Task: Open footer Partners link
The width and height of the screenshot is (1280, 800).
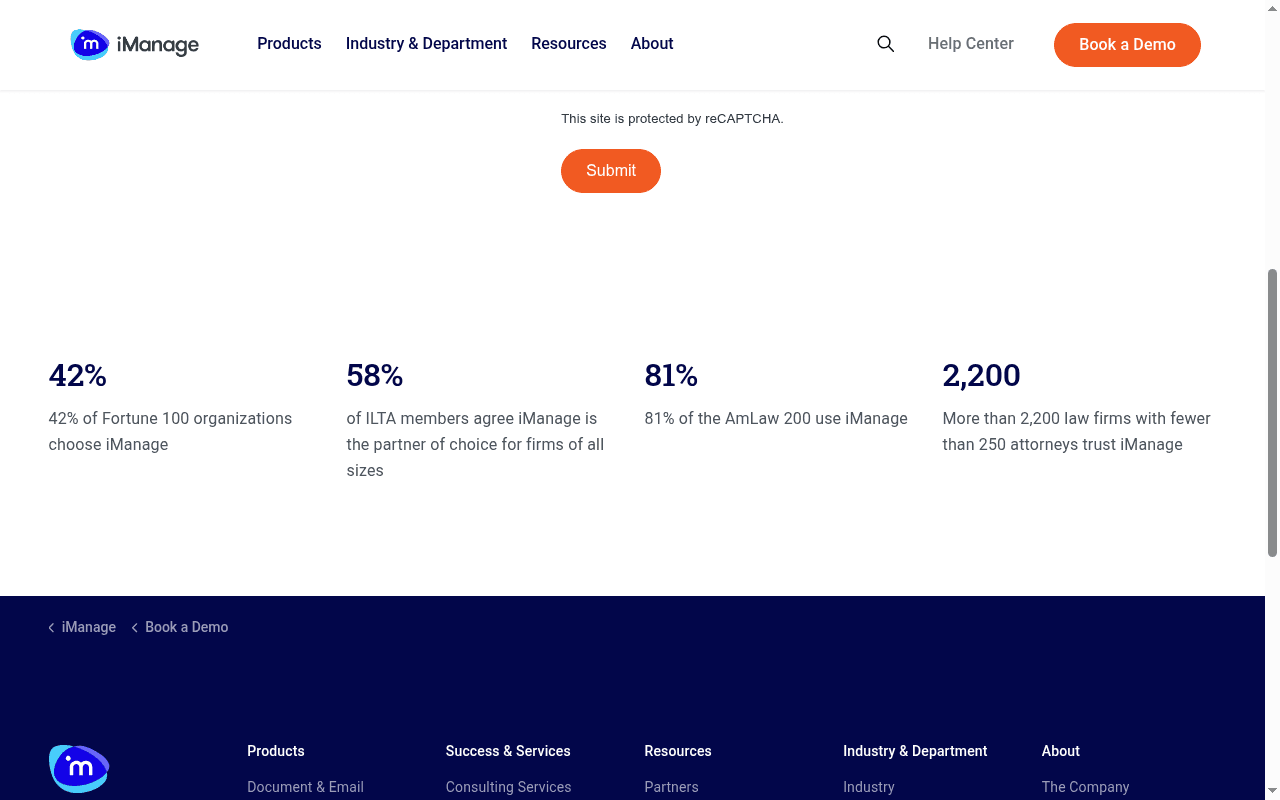Action: tap(671, 787)
